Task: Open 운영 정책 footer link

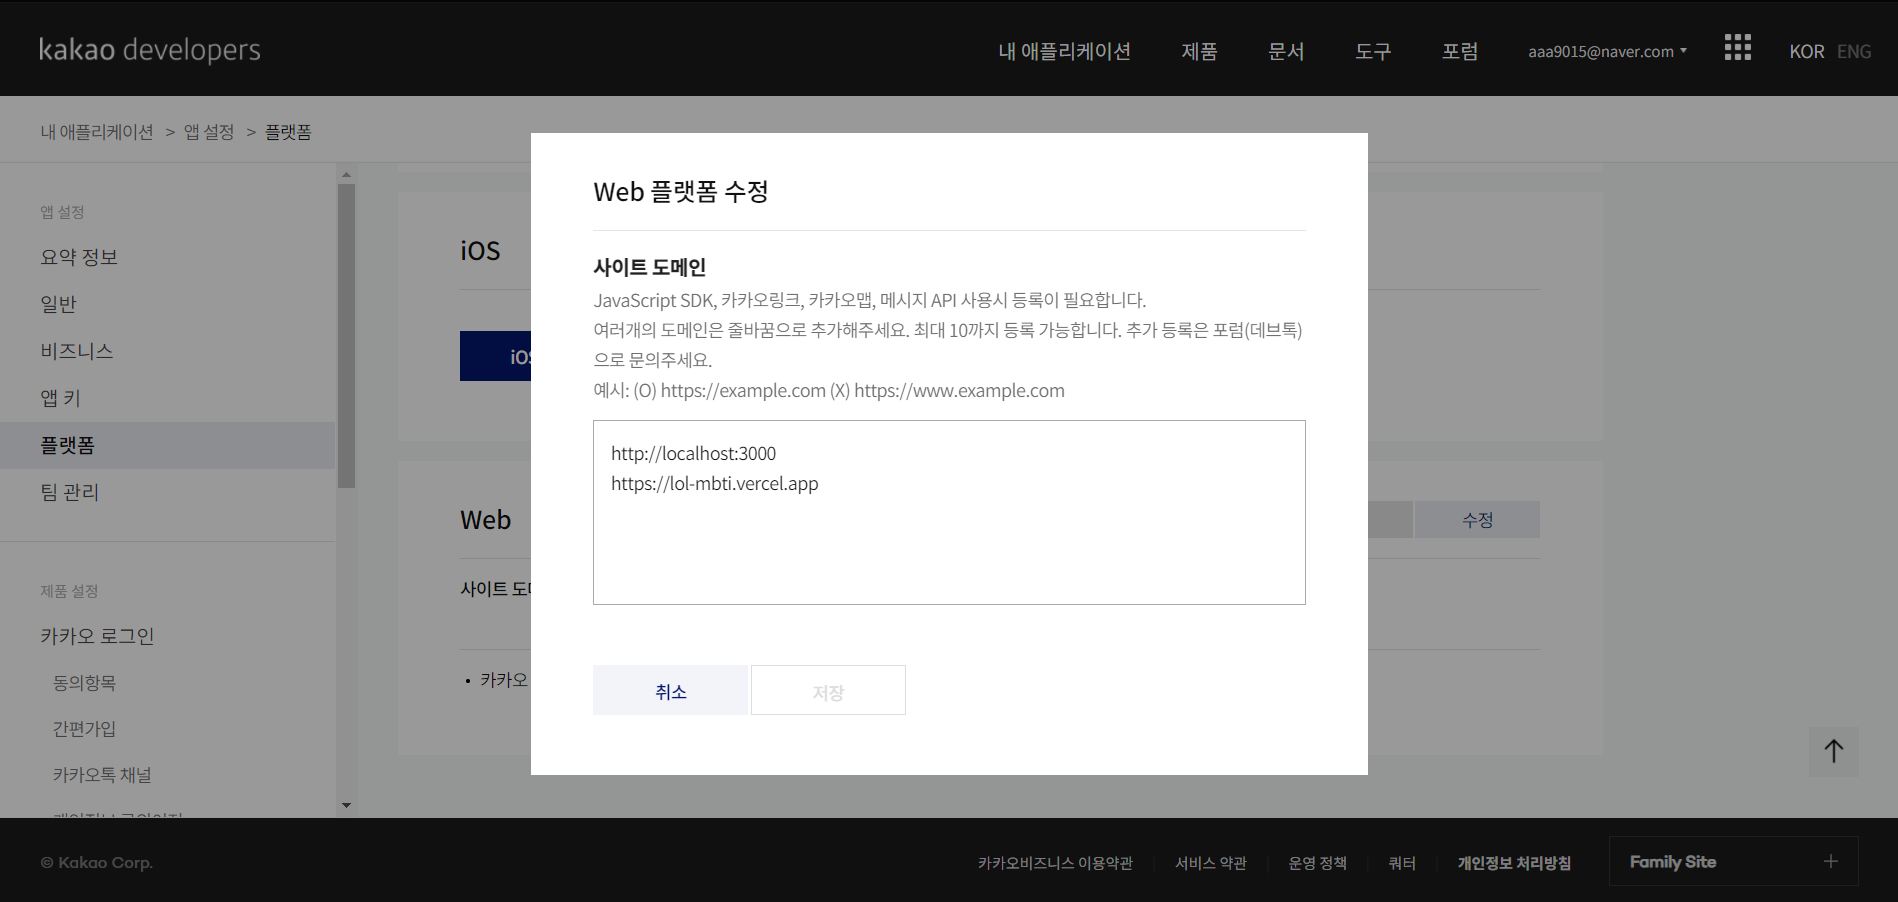Action: [x=1317, y=863]
